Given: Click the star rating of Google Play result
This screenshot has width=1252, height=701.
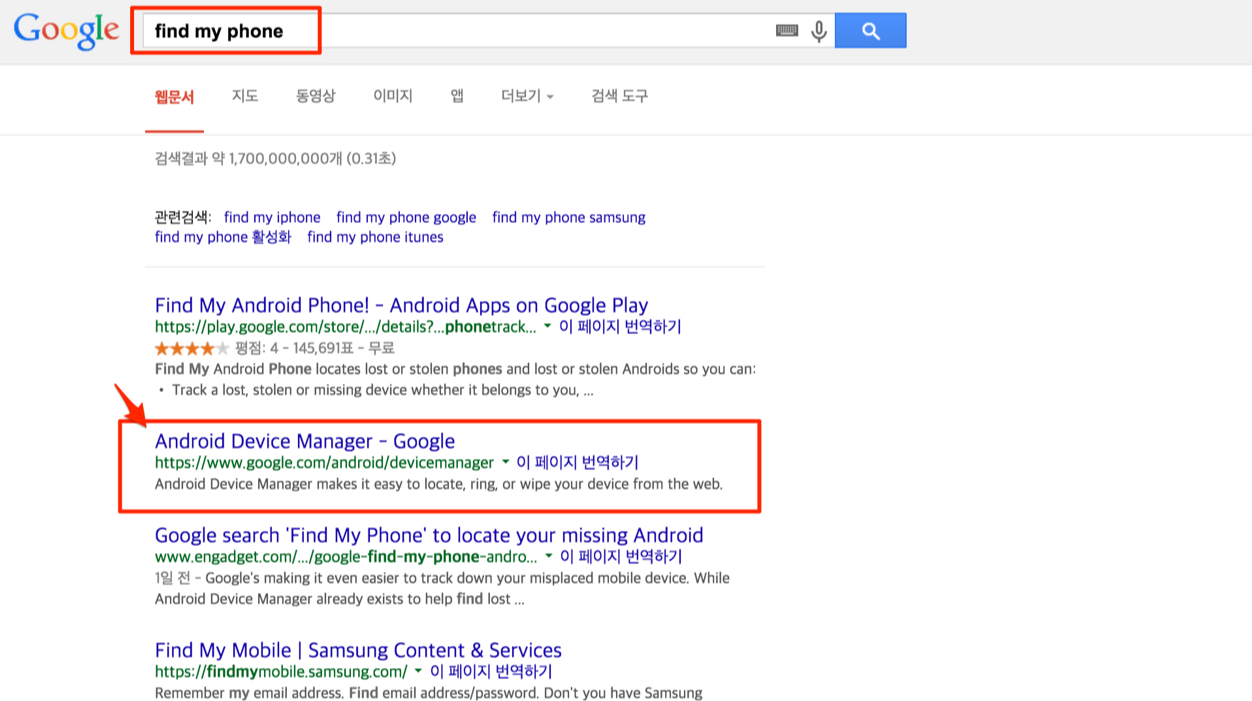Looking at the screenshot, I should 192,348.
